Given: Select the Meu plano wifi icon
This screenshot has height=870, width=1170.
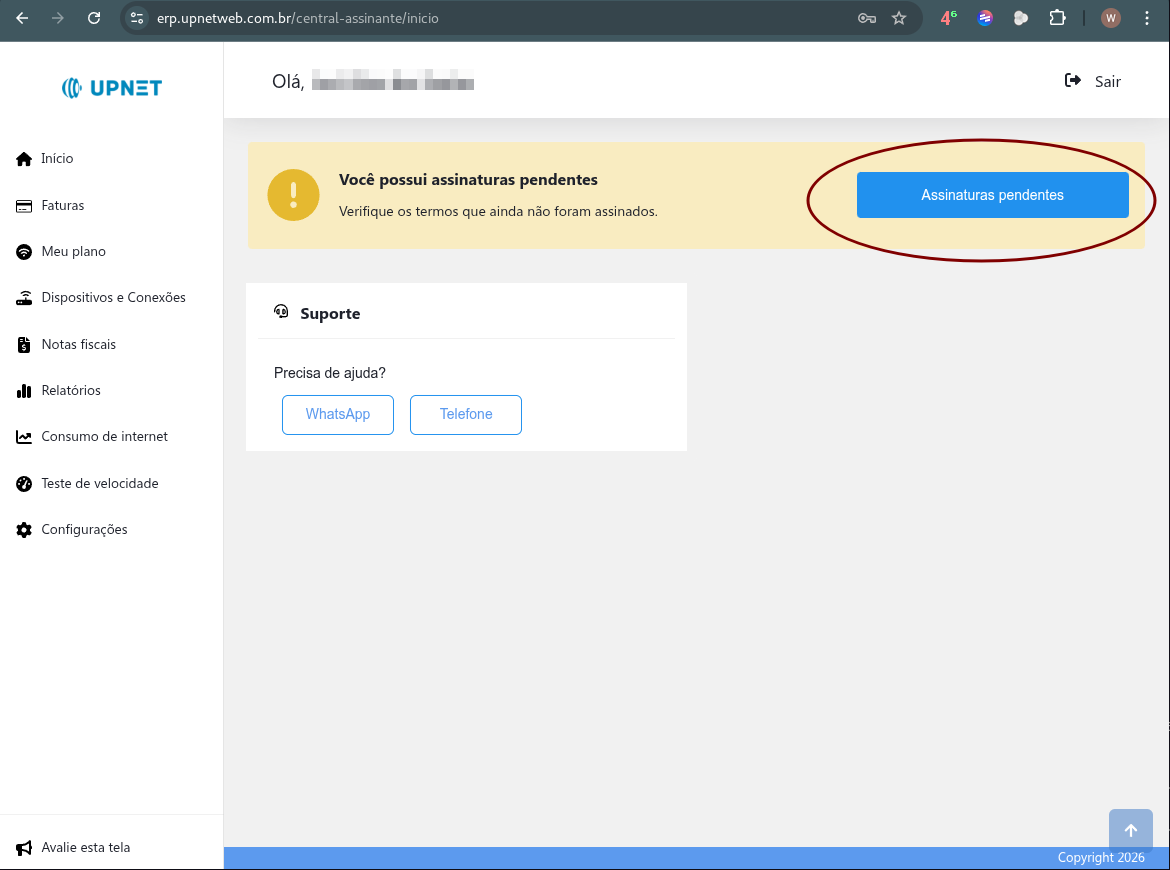Looking at the screenshot, I should (23, 251).
